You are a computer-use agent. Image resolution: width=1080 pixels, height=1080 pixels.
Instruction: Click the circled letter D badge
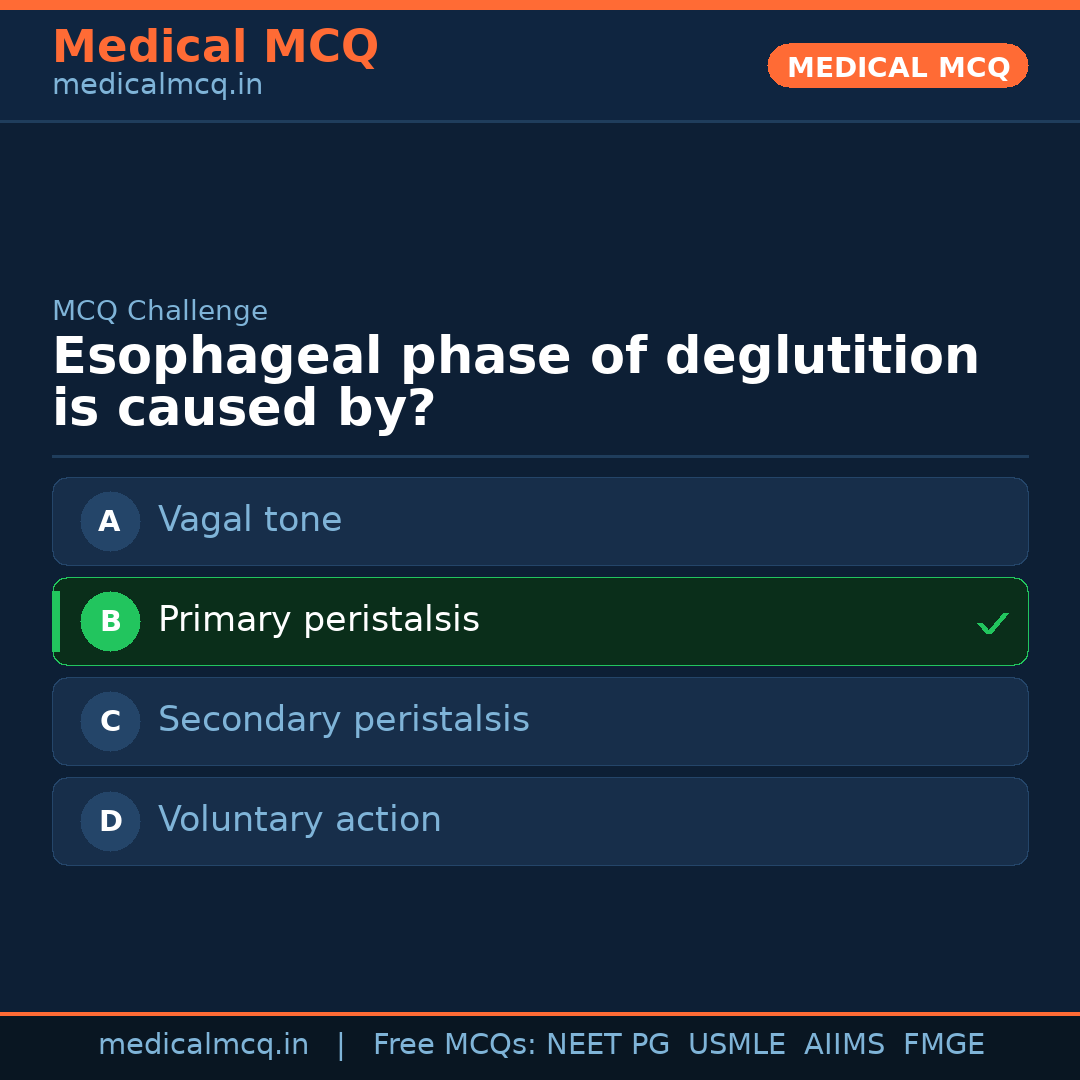(x=110, y=821)
